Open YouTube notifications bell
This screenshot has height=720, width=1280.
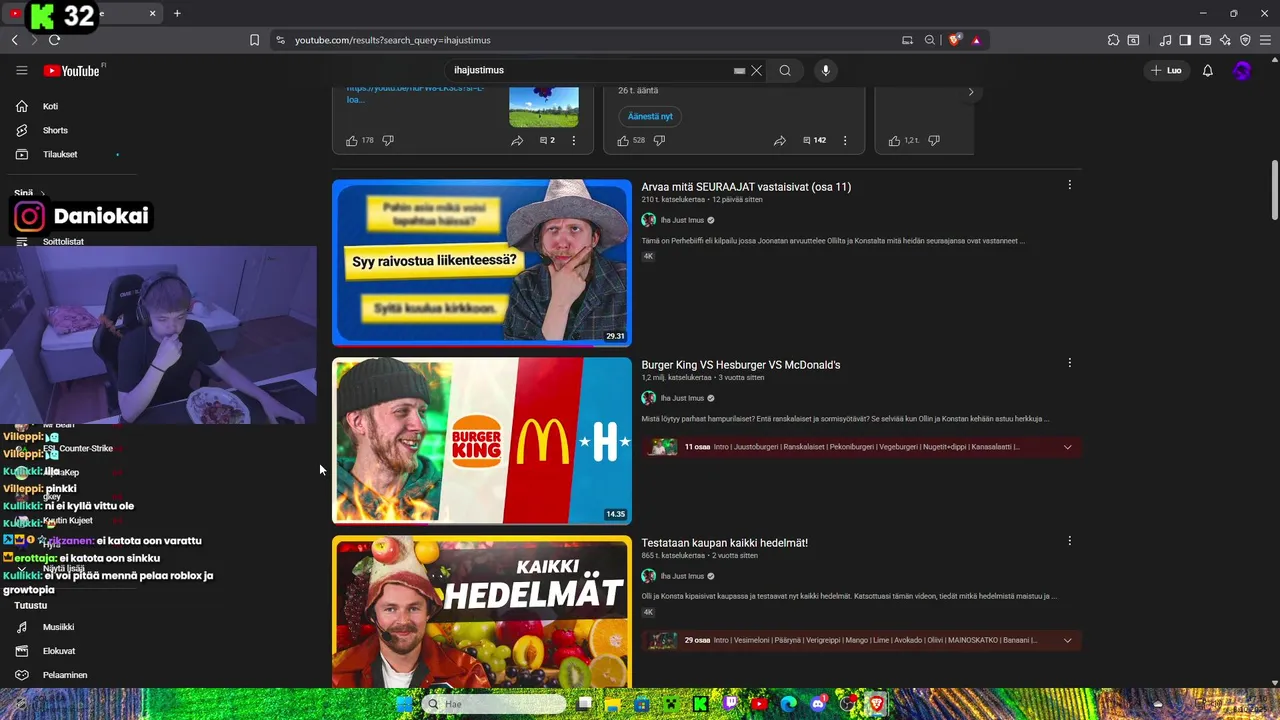pos(1207,70)
